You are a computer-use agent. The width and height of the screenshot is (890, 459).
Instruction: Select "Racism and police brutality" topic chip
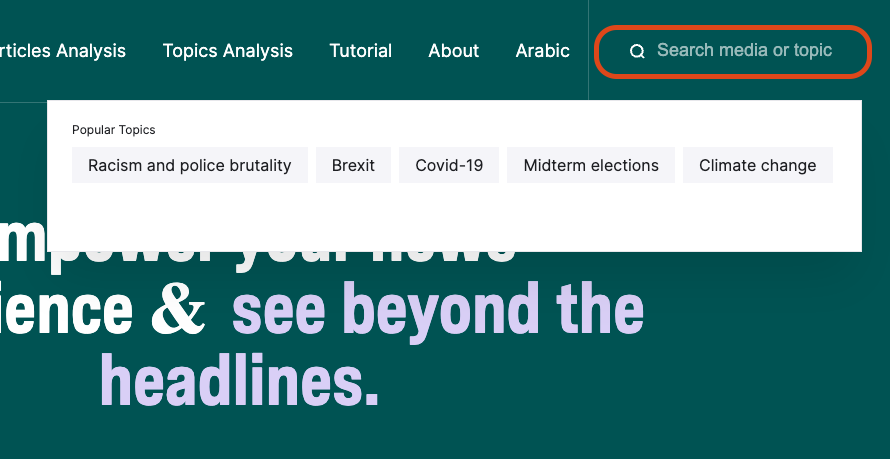(190, 165)
